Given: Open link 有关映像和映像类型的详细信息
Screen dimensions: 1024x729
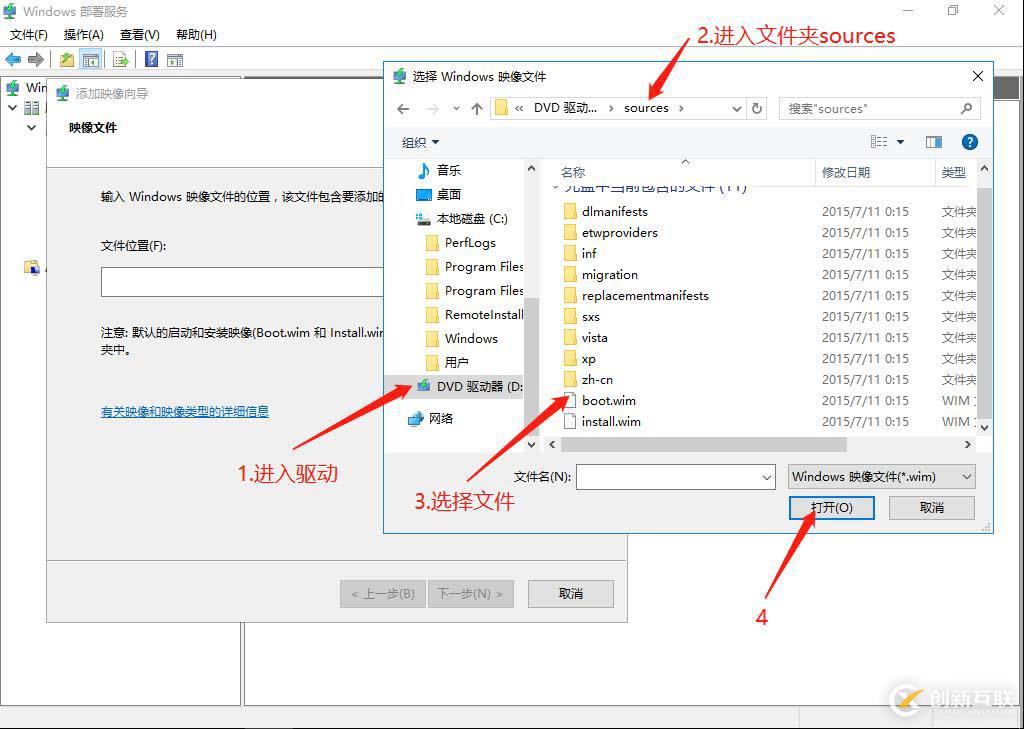Looking at the screenshot, I should (185, 412).
